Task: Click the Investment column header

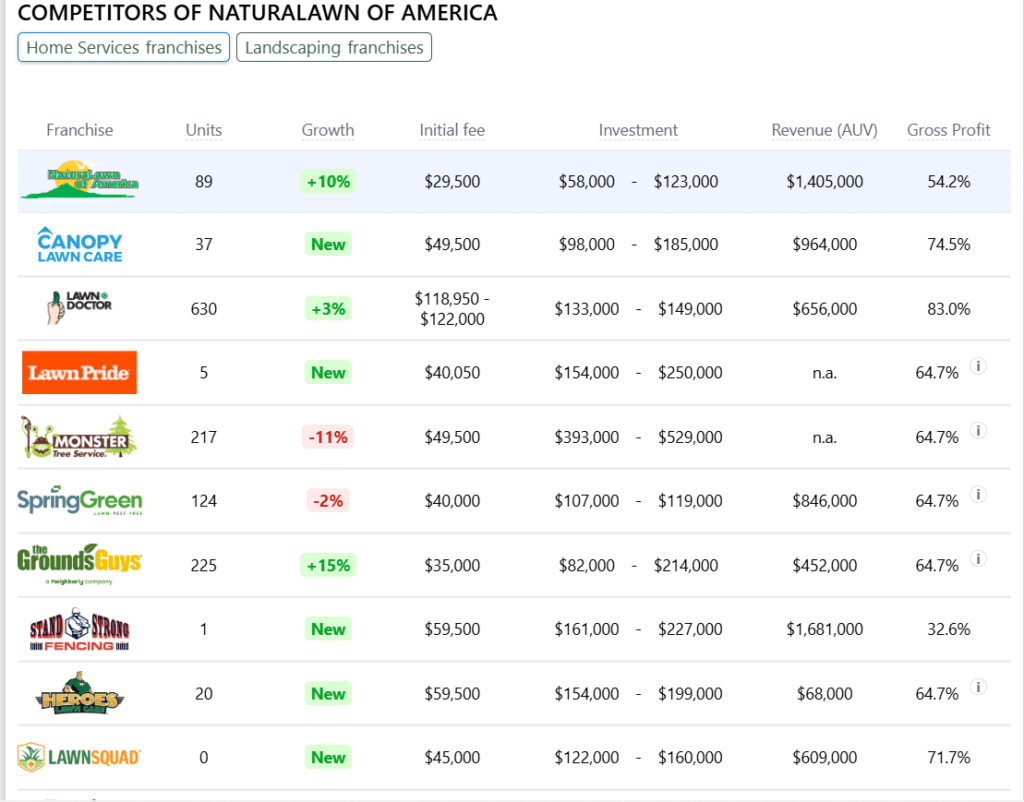Action: pyautogui.click(x=638, y=130)
